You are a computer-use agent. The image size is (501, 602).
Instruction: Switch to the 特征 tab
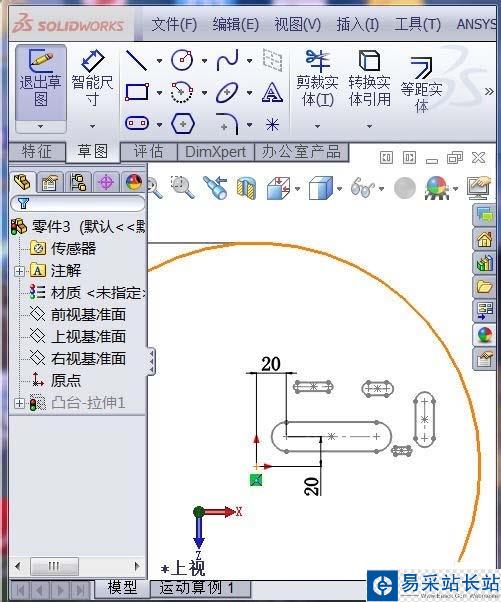[37, 151]
